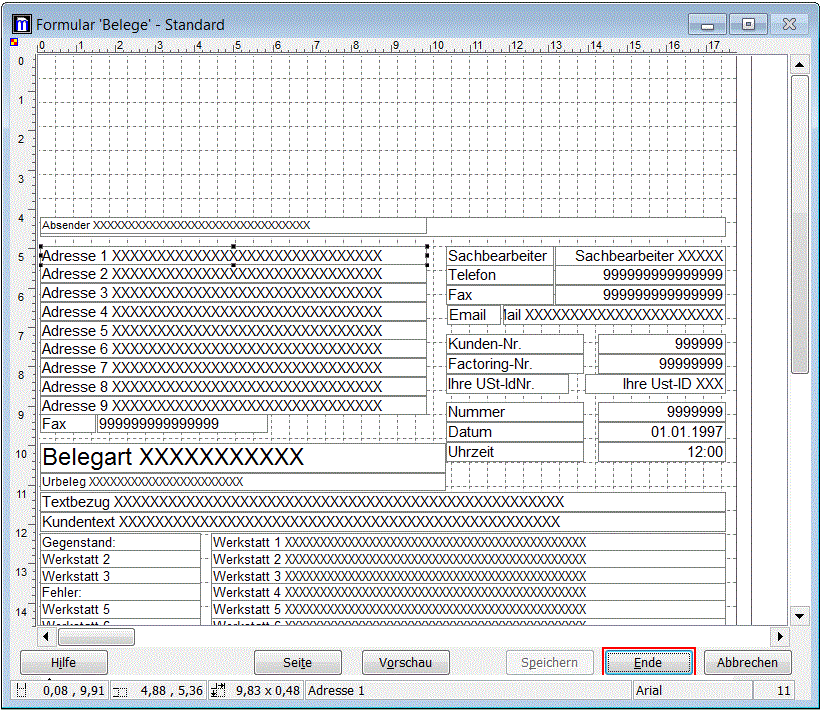Select the Adresse 6 field

pos(234,349)
